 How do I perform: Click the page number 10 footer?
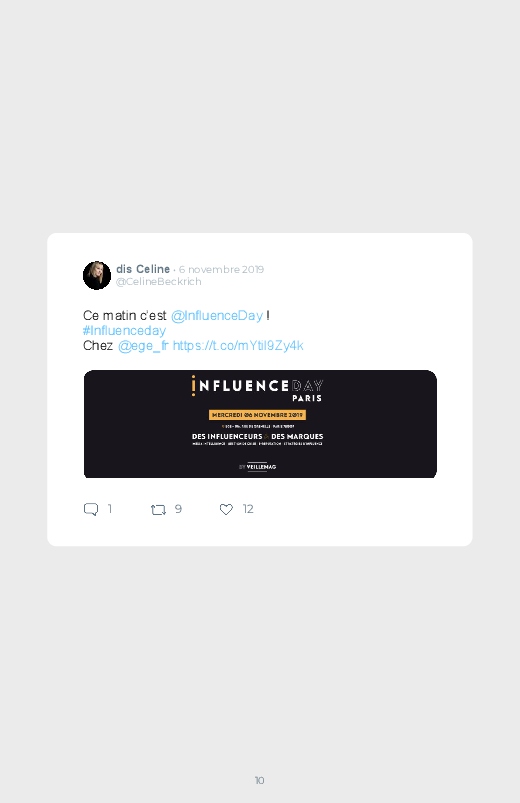(259, 780)
